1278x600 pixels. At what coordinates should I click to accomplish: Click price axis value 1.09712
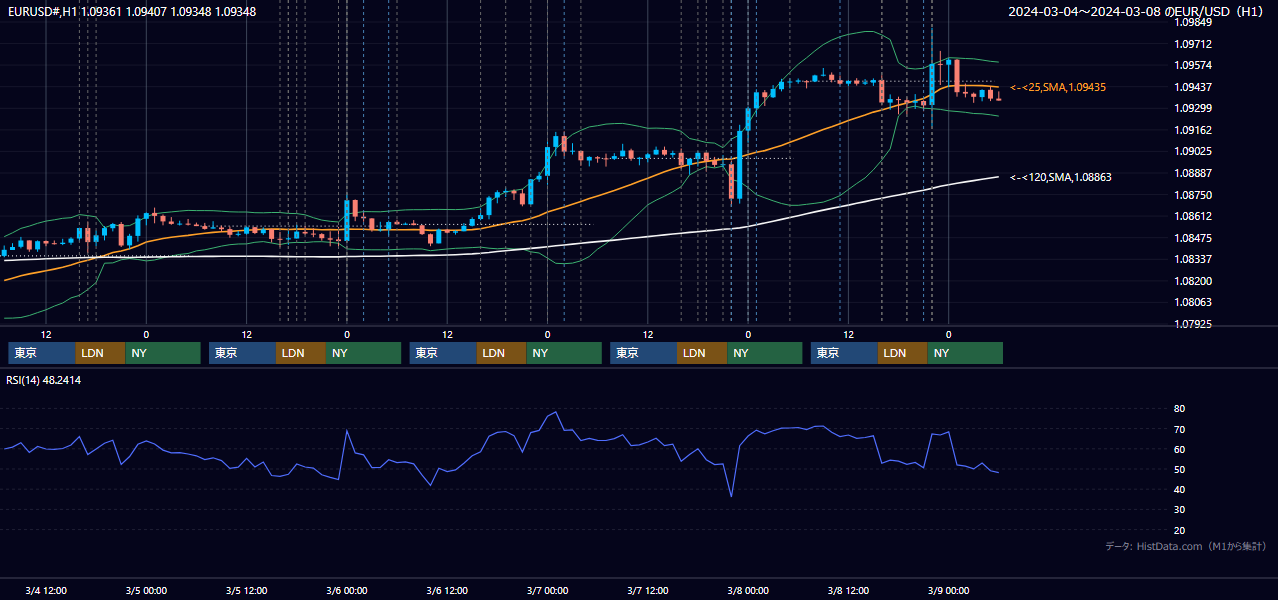1194,44
